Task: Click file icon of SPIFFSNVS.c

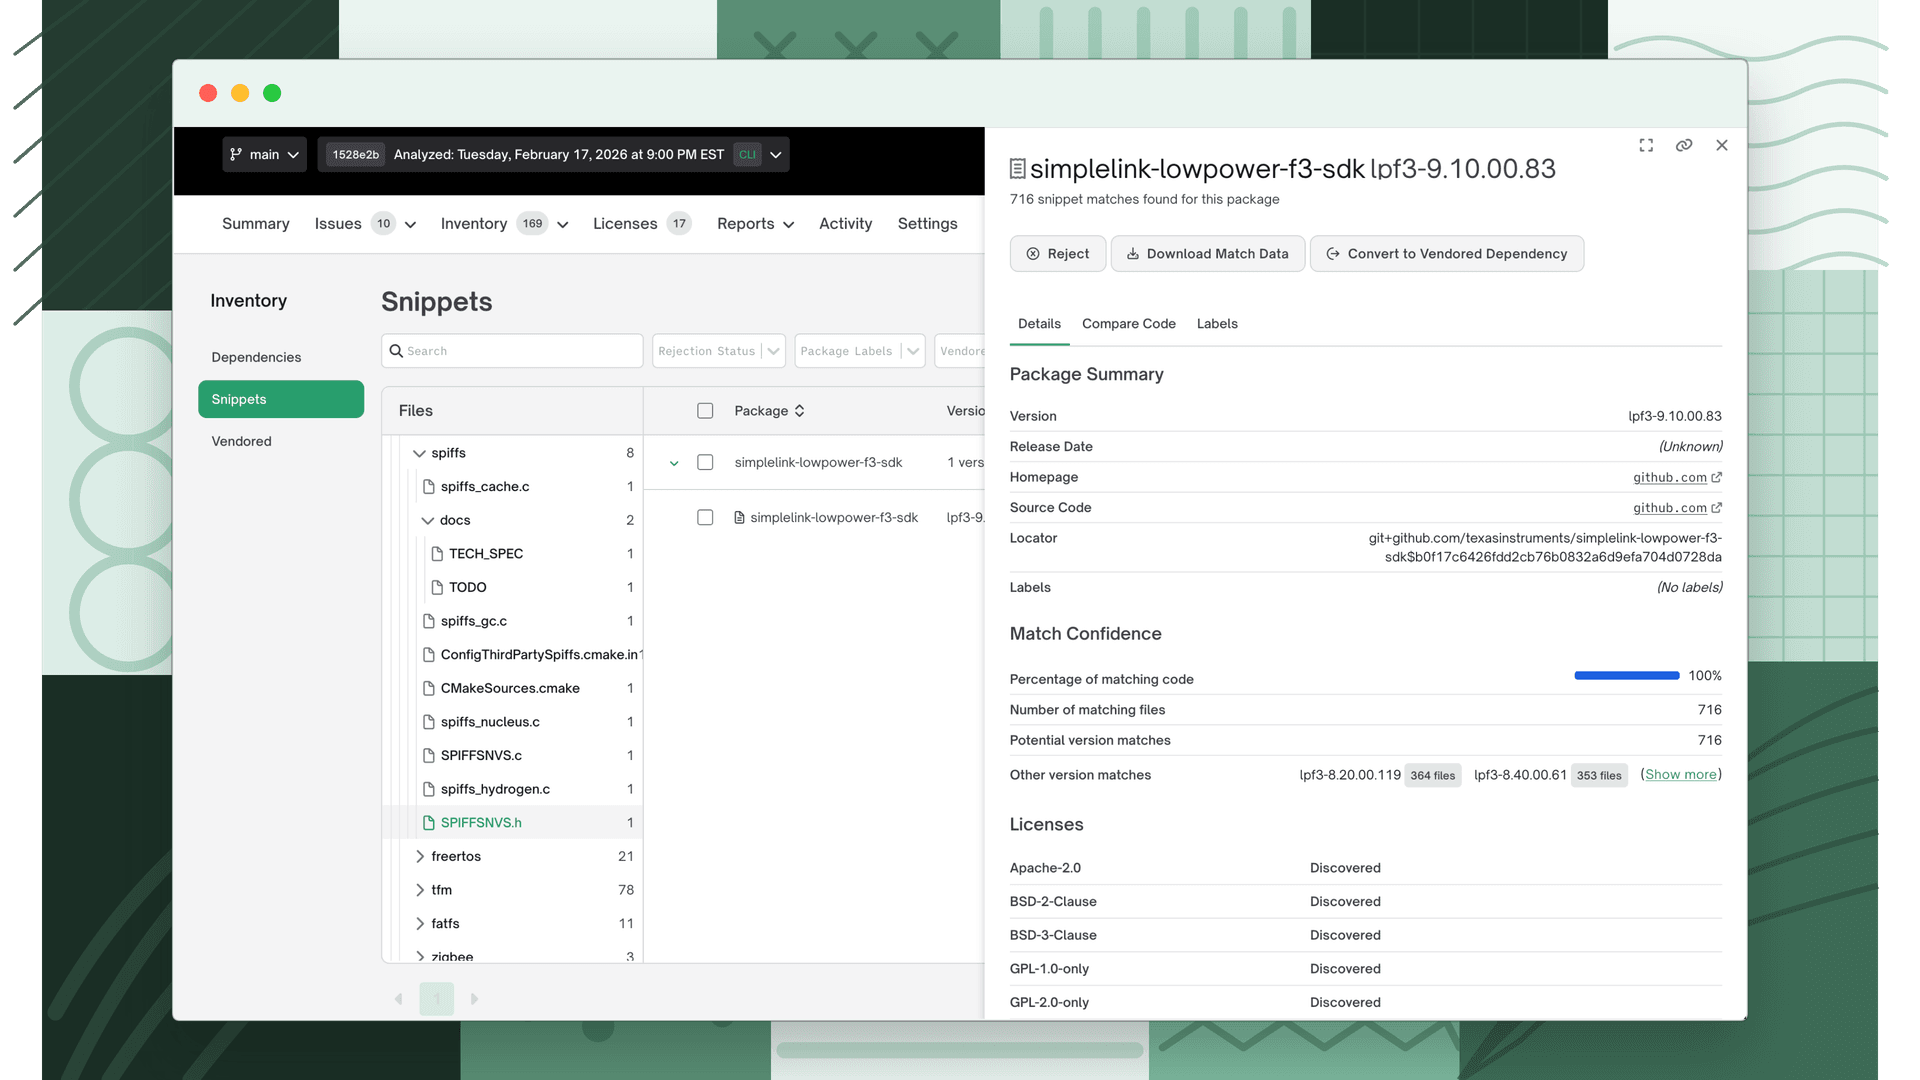Action: (x=429, y=756)
